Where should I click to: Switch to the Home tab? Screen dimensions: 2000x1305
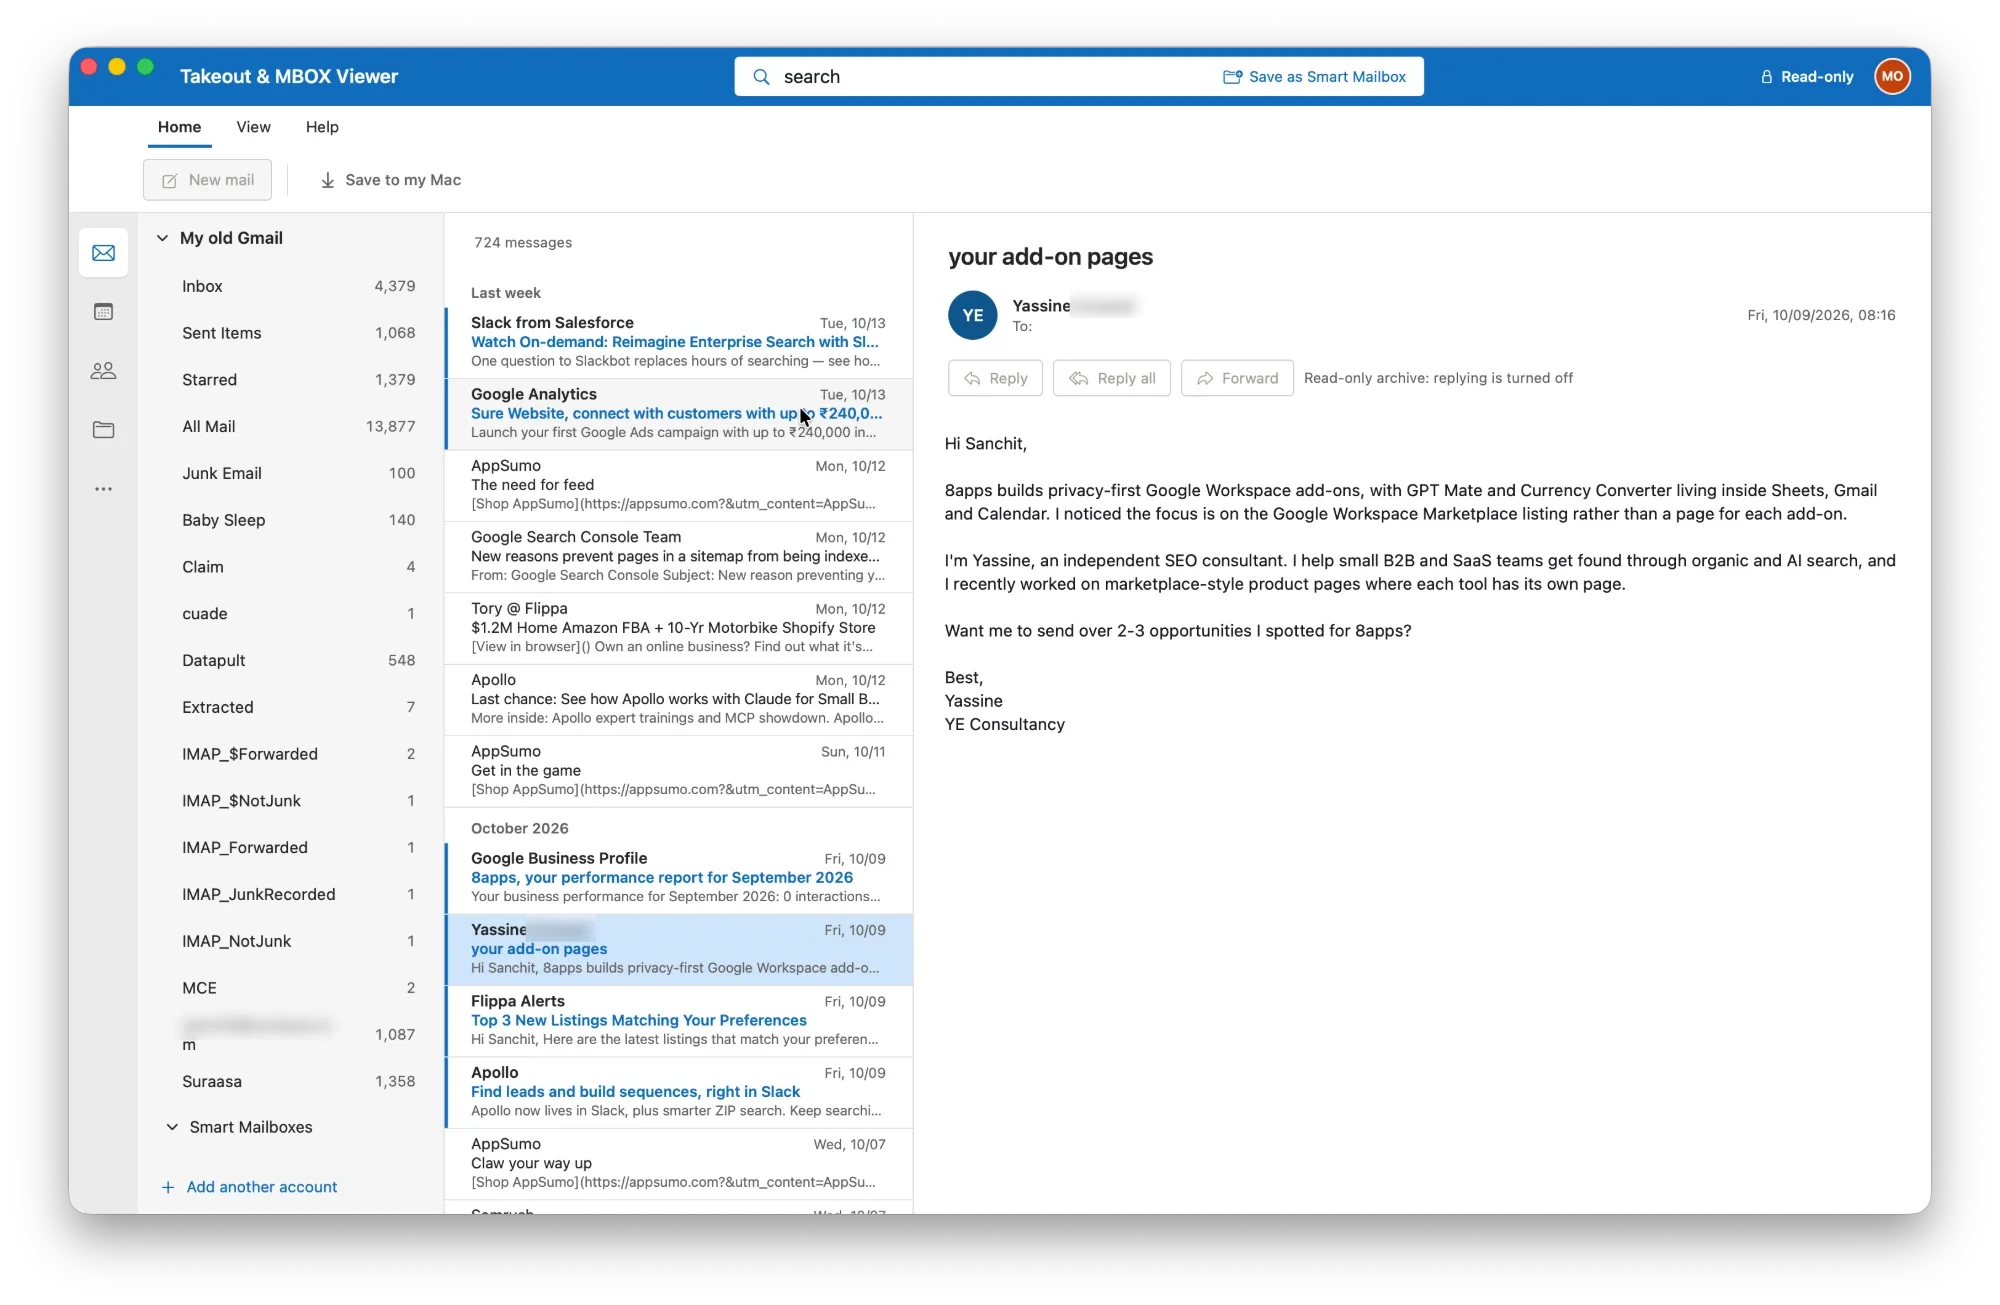pyautogui.click(x=179, y=127)
